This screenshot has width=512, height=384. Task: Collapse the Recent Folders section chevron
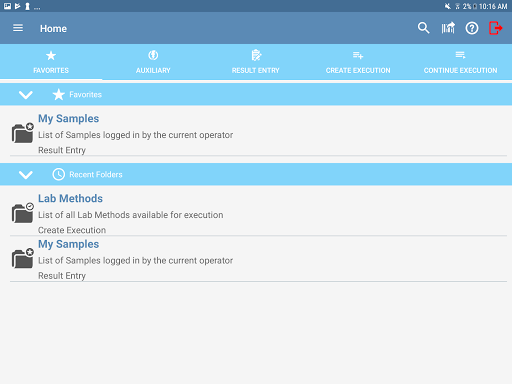(x=26, y=175)
